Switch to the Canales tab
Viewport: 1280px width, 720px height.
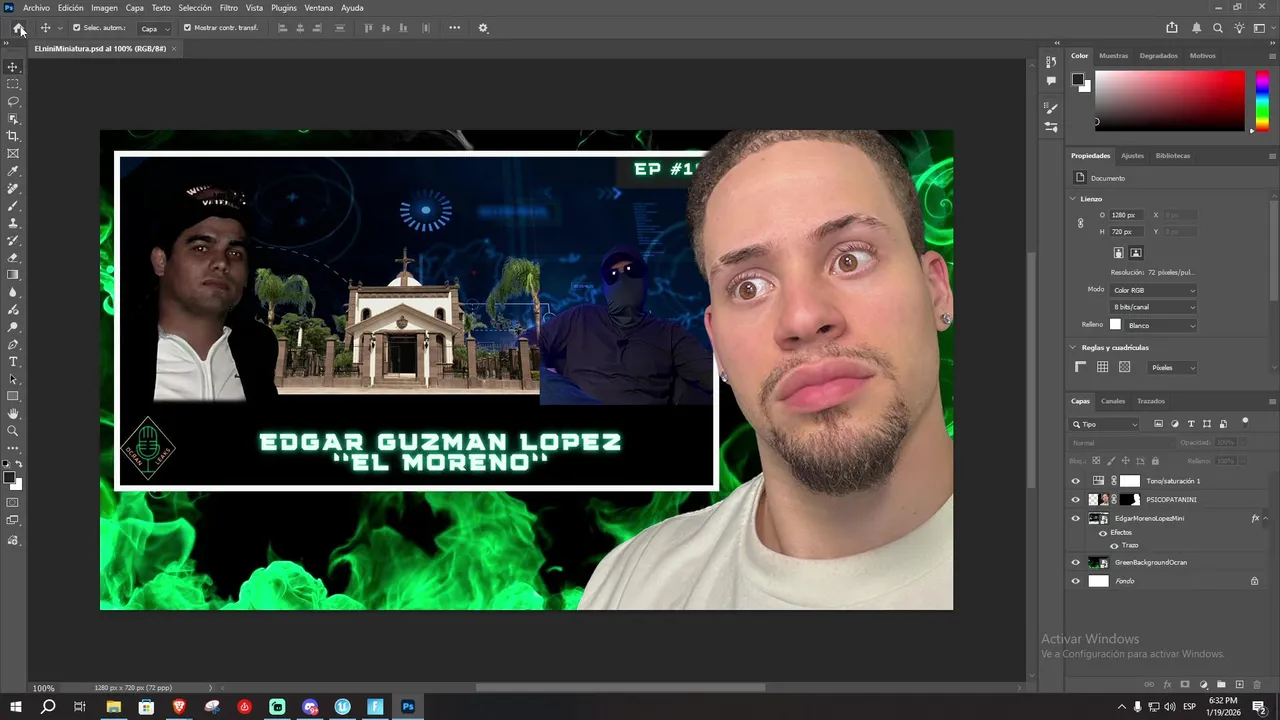coord(1113,401)
